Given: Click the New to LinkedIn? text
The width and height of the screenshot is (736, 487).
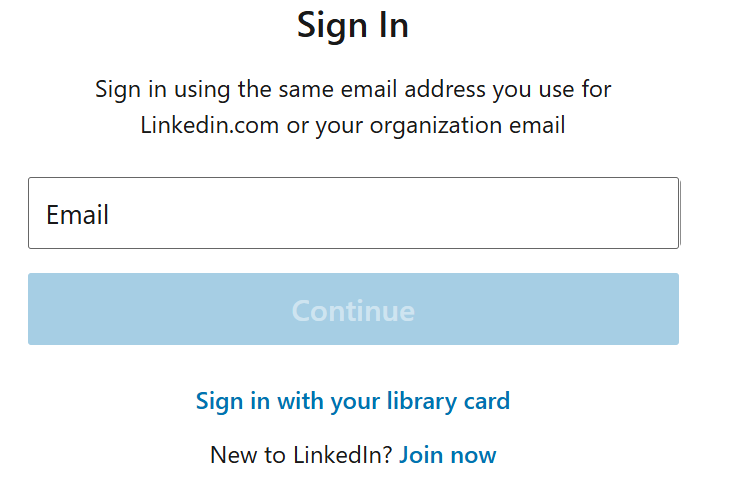Looking at the screenshot, I should (301, 455).
